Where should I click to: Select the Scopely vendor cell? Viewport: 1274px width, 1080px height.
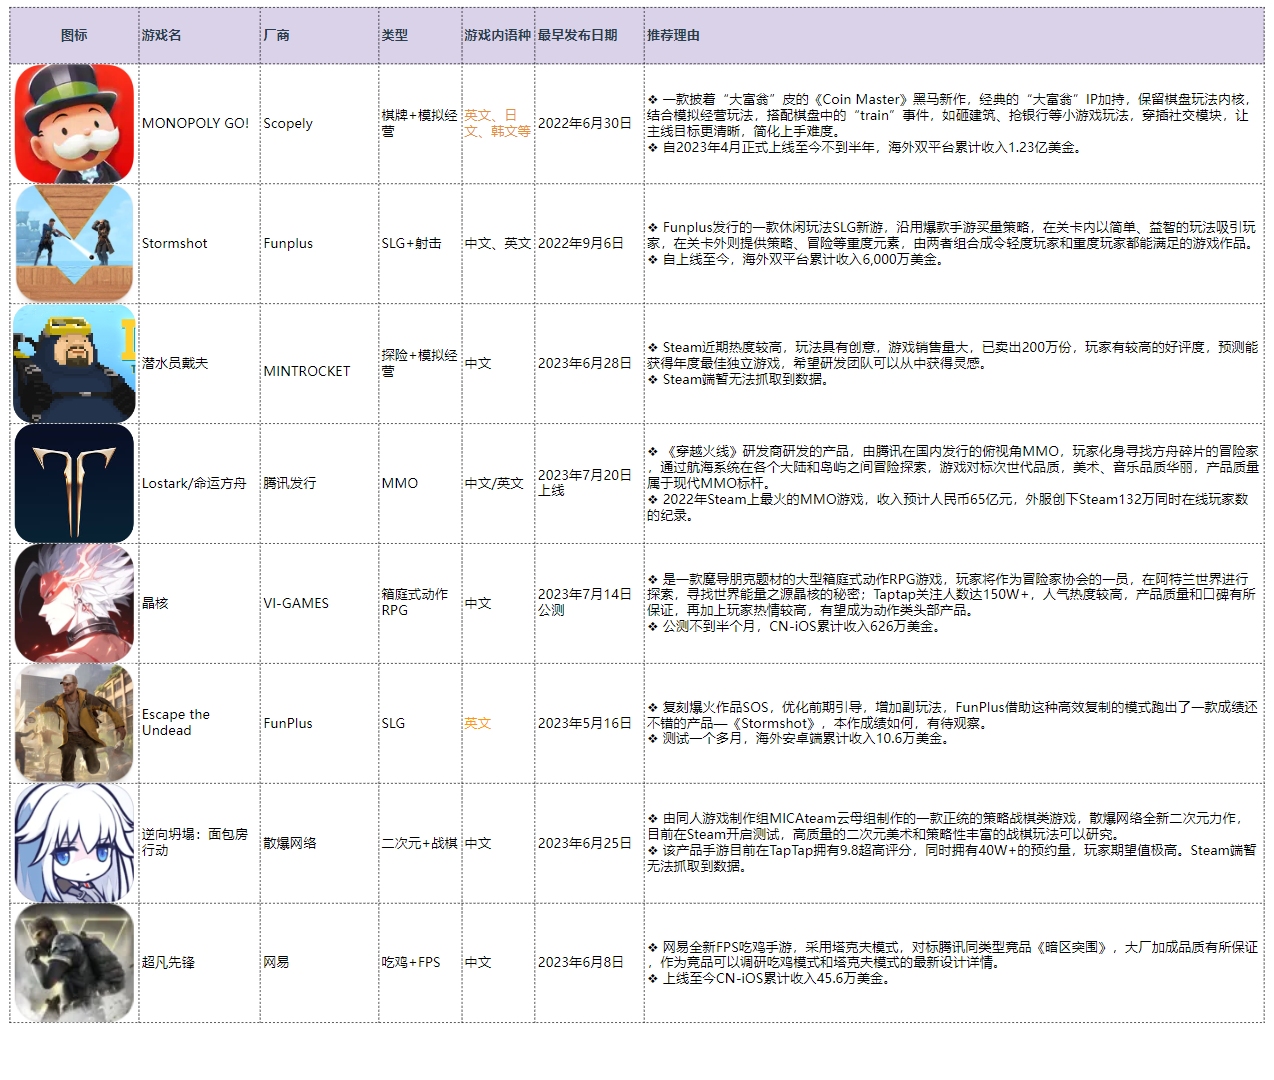[288, 123]
